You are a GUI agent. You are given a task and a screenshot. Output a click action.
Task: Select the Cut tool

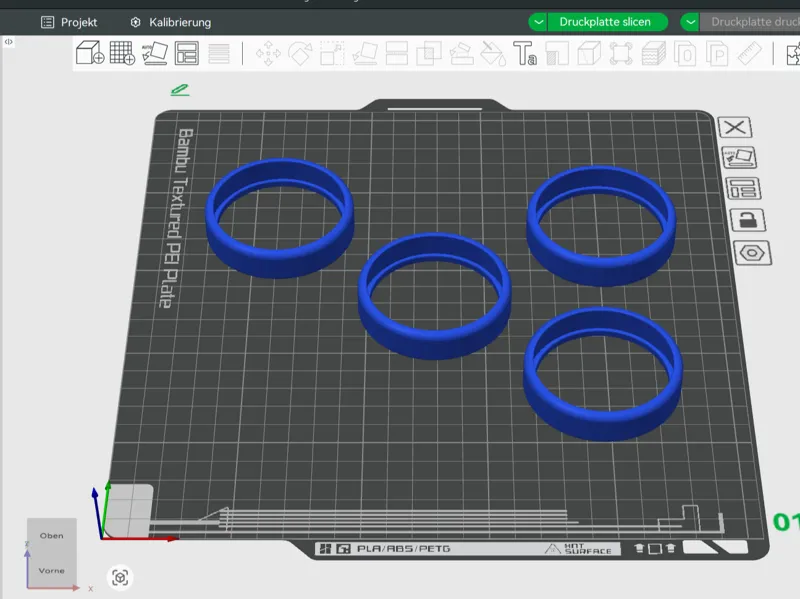pos(396,54)
